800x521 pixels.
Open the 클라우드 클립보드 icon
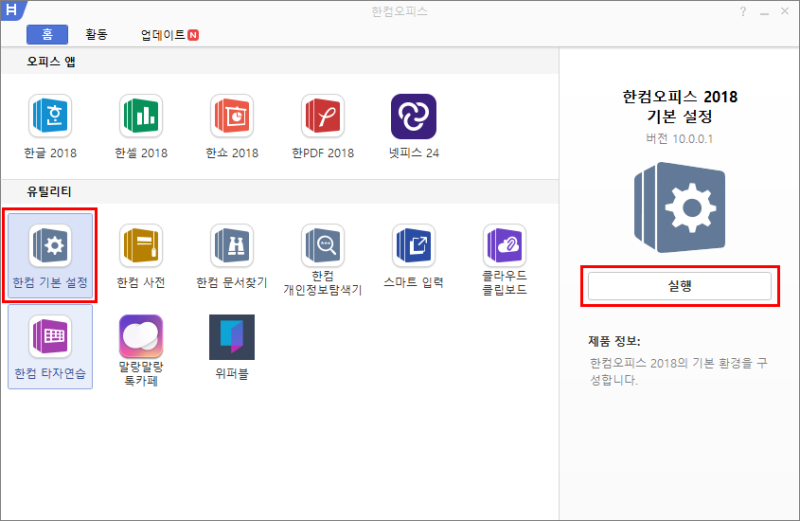click(x=504, y=246)
